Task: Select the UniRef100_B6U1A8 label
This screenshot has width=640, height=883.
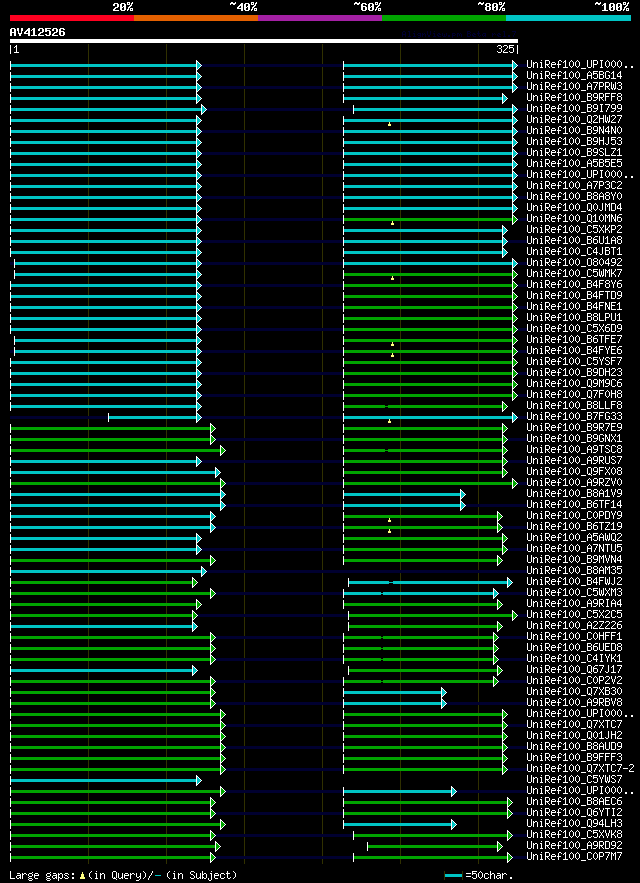Action: (574, 241)
